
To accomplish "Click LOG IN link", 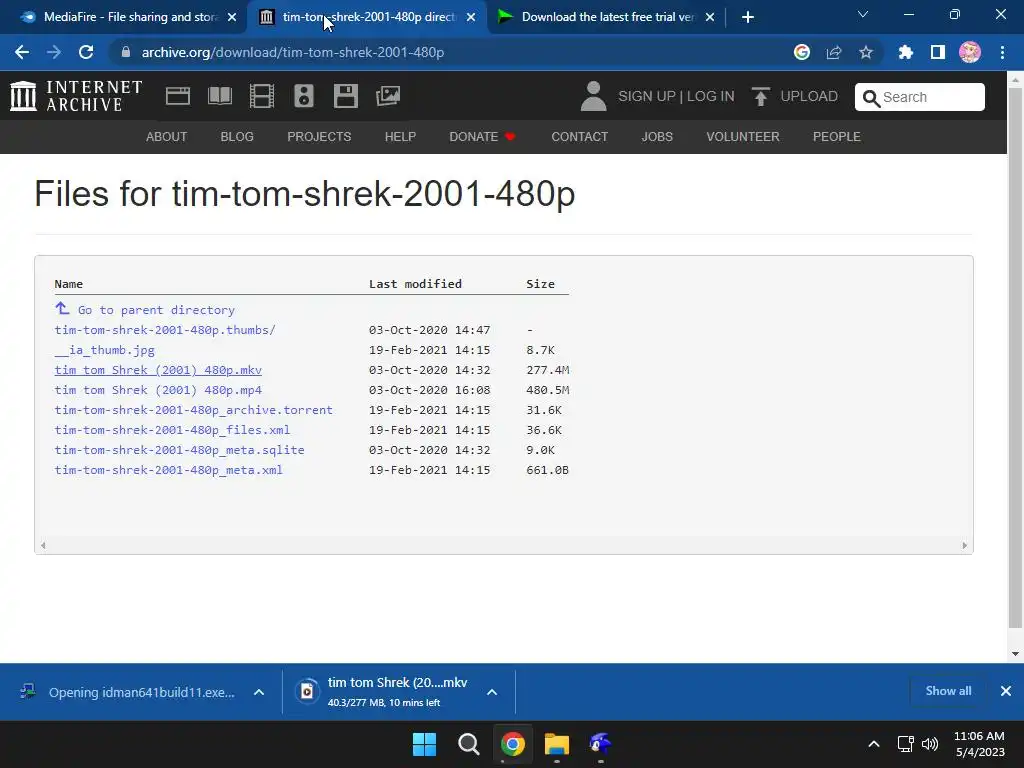I will click(711, 97).
